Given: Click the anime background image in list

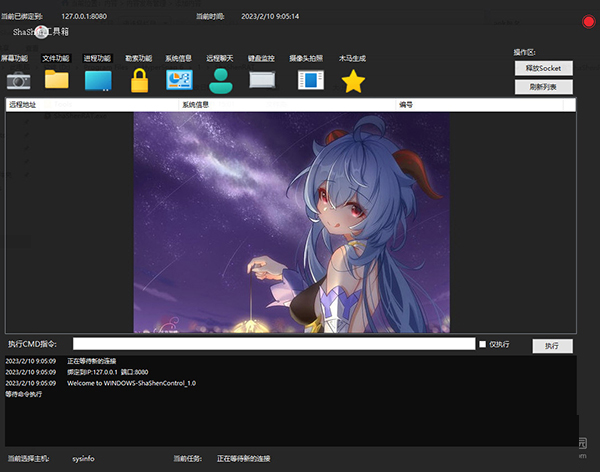Looking at the screenshot, I should tap(291, 221).
